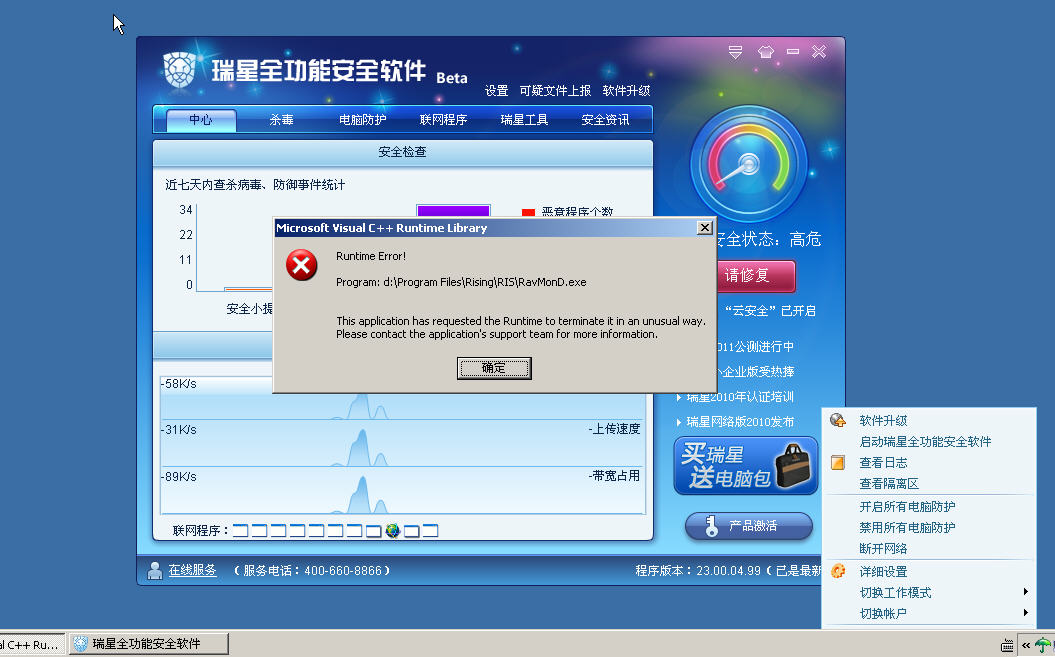Viewport: 1055px width, 657px height.
Task: Close the Runtime Library error dialog
Action: (704, 228)
